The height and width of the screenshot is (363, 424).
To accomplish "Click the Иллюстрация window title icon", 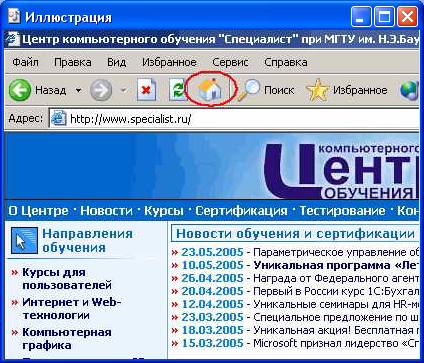I will pos(14,16).
